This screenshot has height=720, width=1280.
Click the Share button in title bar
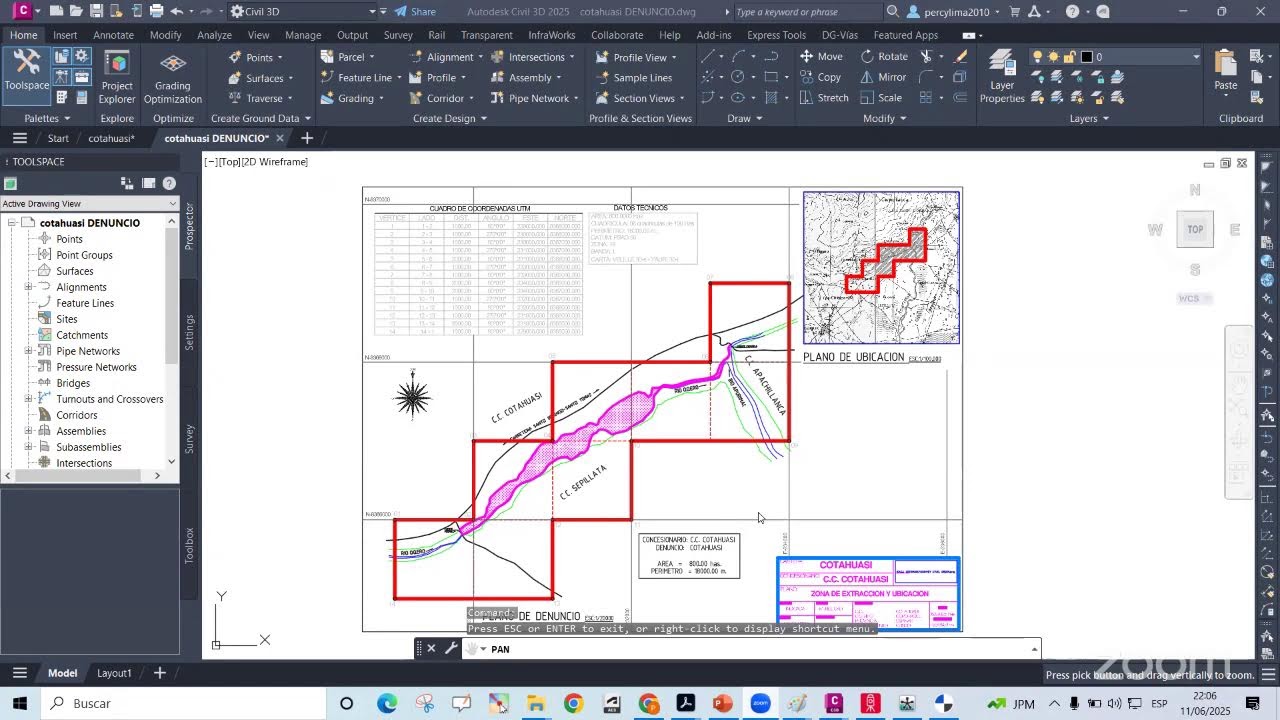(x=415, y=12)
